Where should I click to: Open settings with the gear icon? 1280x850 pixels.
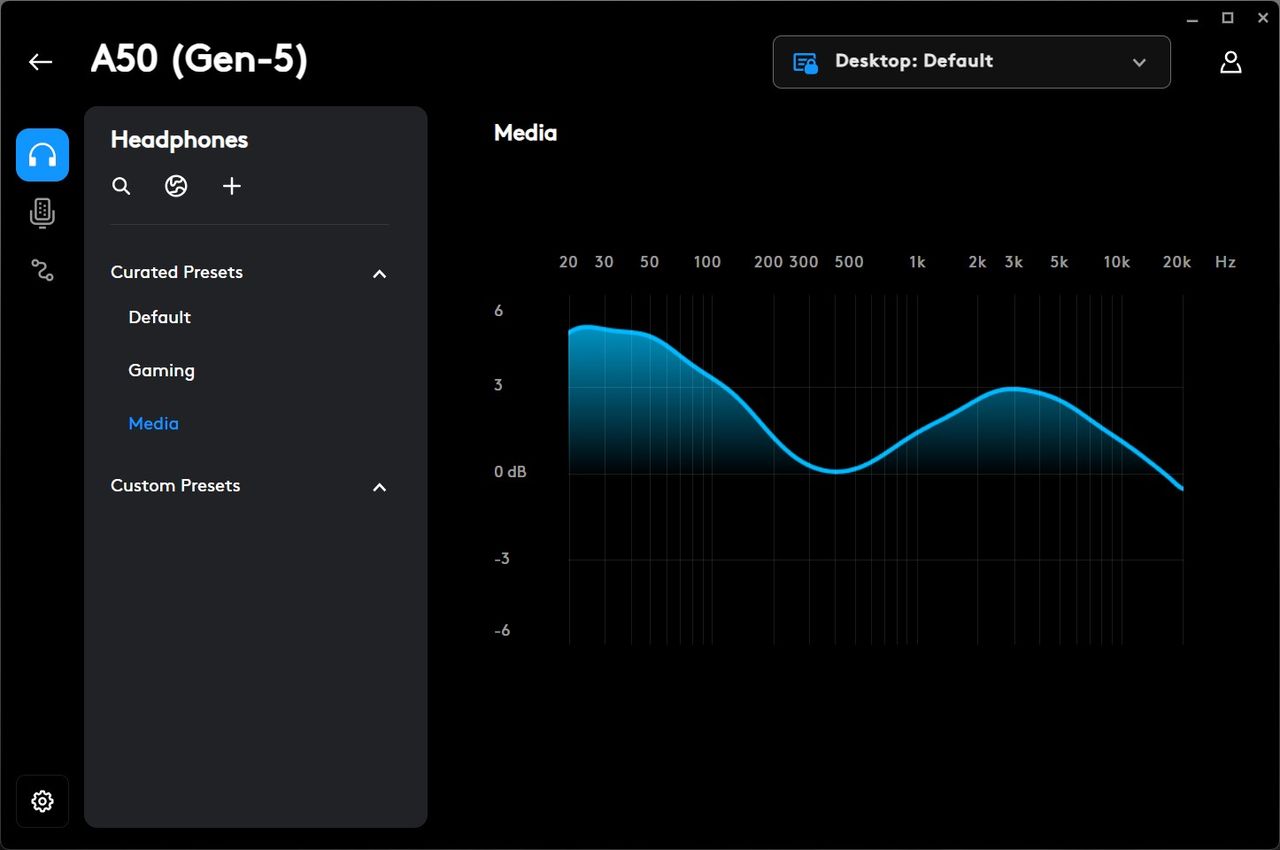(x=42, y=801)
